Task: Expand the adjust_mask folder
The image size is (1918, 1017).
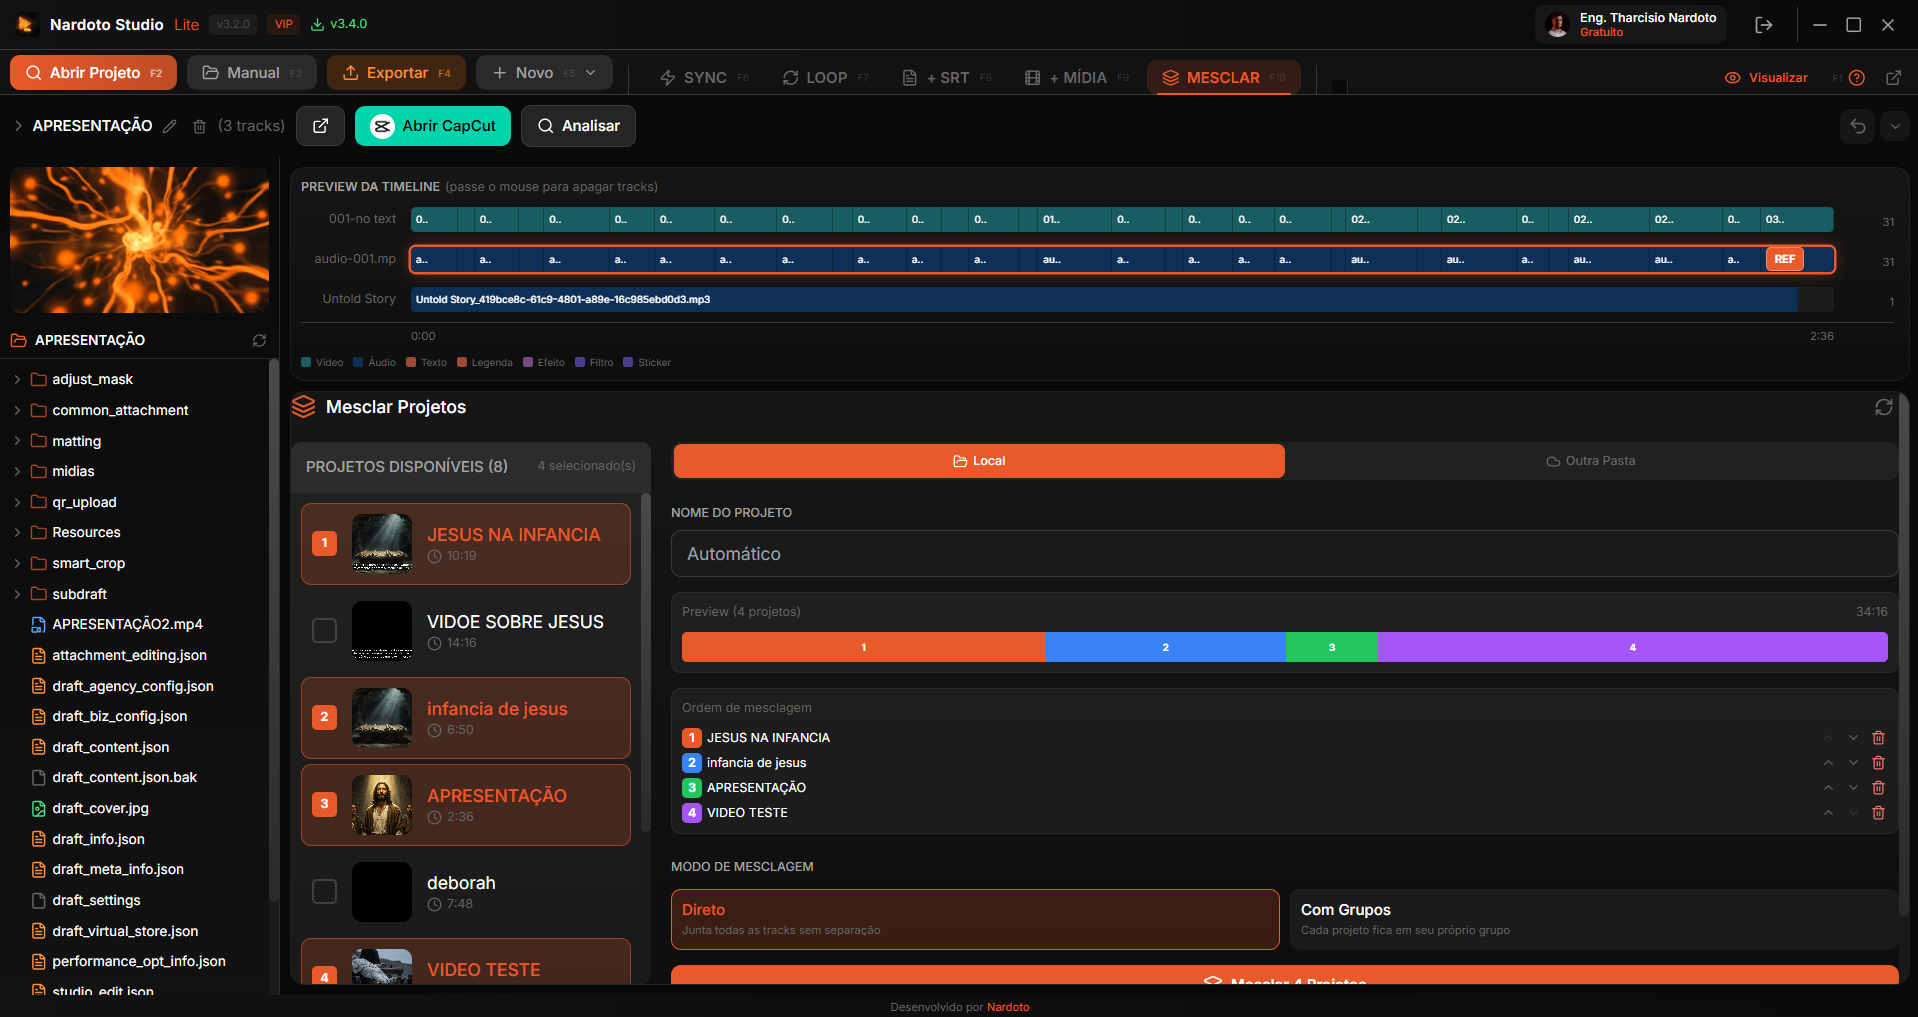Action: [18, 380]
